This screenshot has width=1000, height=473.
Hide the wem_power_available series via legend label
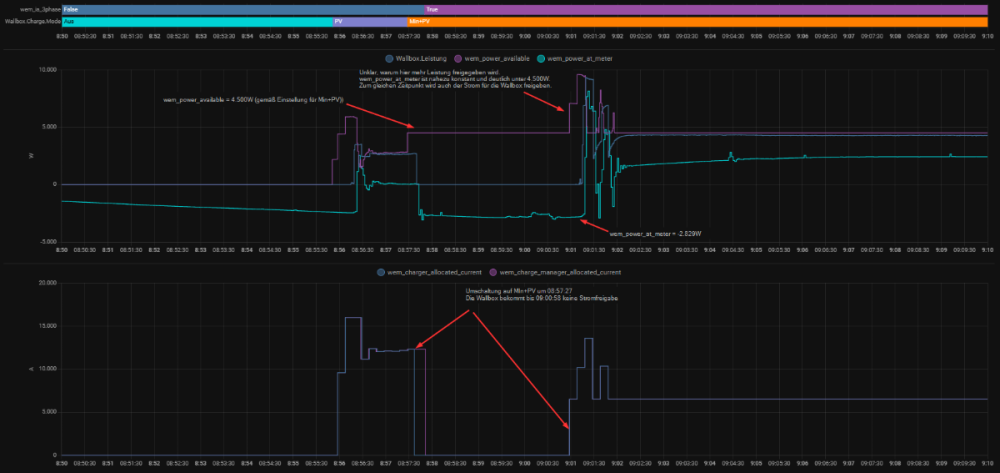pyautogui.click(x=496, y=58)
